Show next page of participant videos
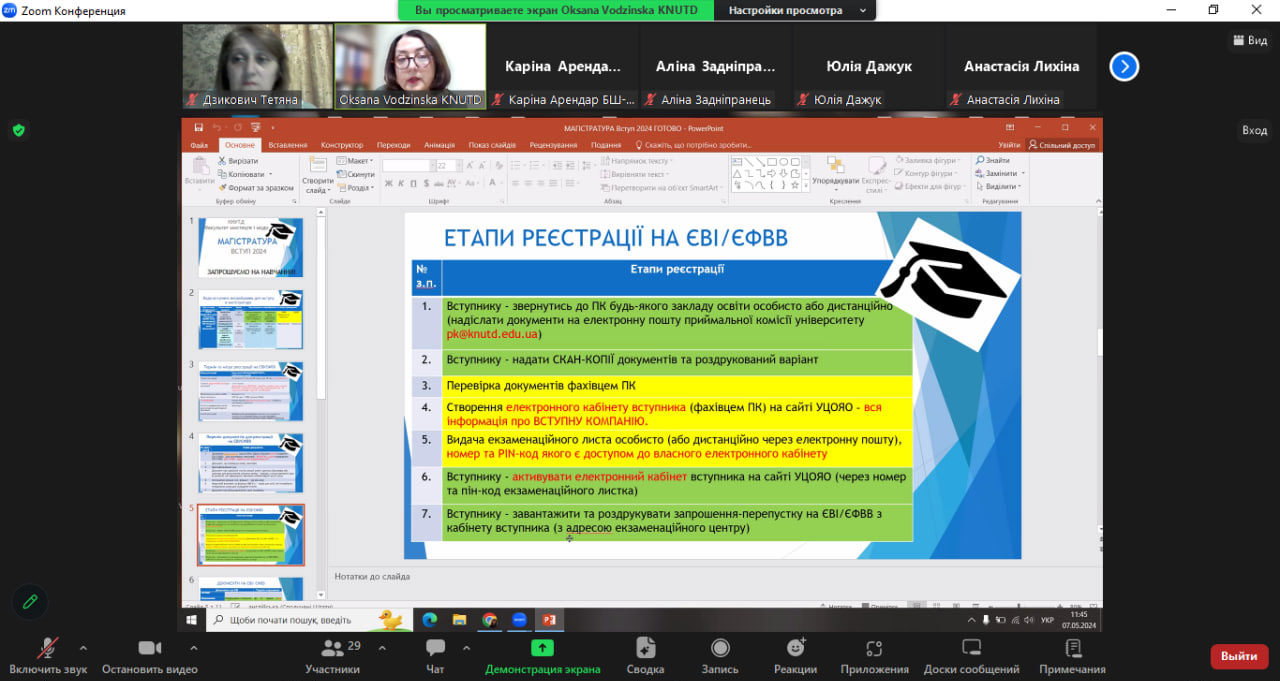Image resolution: width=1280 pixels, height=681 pixels. [1124, 66]
